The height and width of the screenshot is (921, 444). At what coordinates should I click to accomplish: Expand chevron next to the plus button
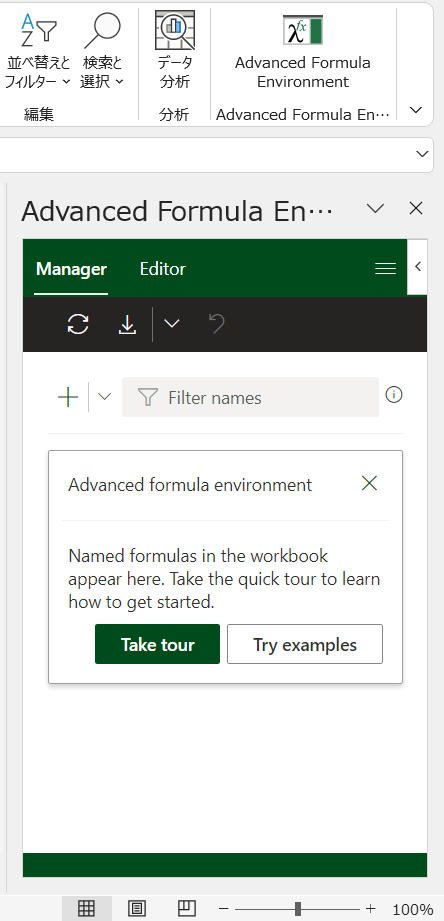(104, 397)
